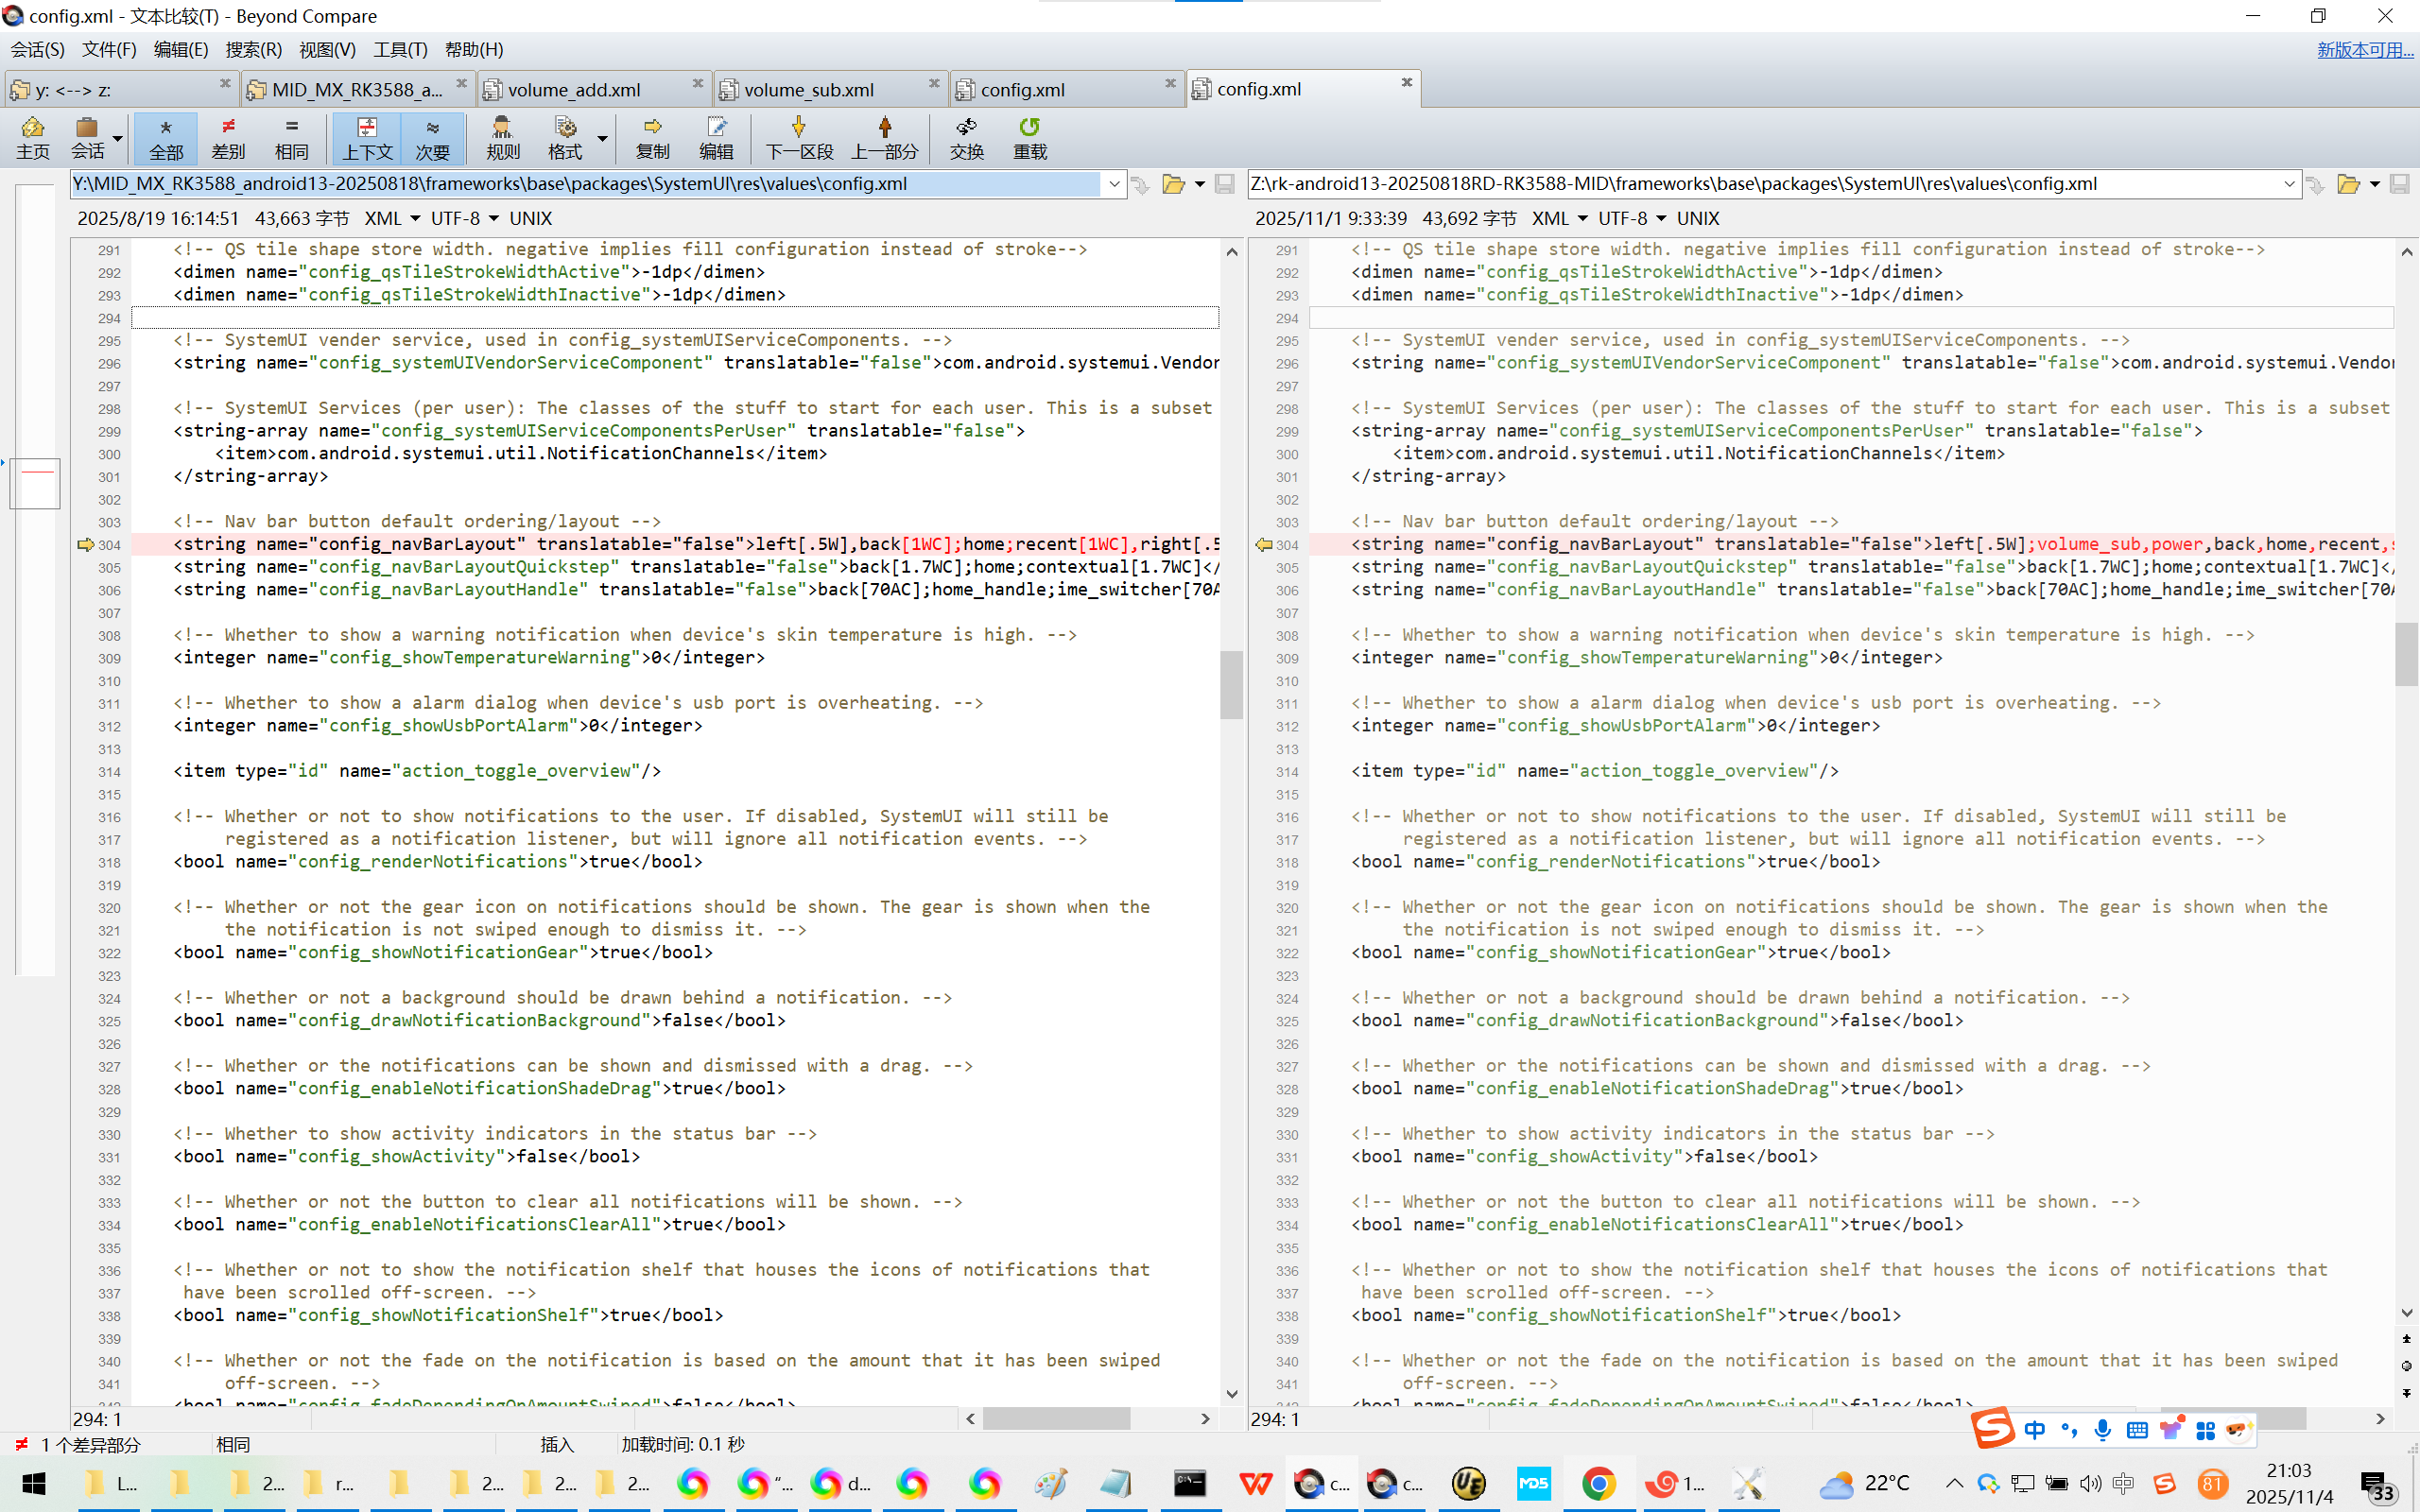The image size is (2420, 1512).
Task: Open Google Chrome from the taskbar
Action: click(x=1598, y=1483)
